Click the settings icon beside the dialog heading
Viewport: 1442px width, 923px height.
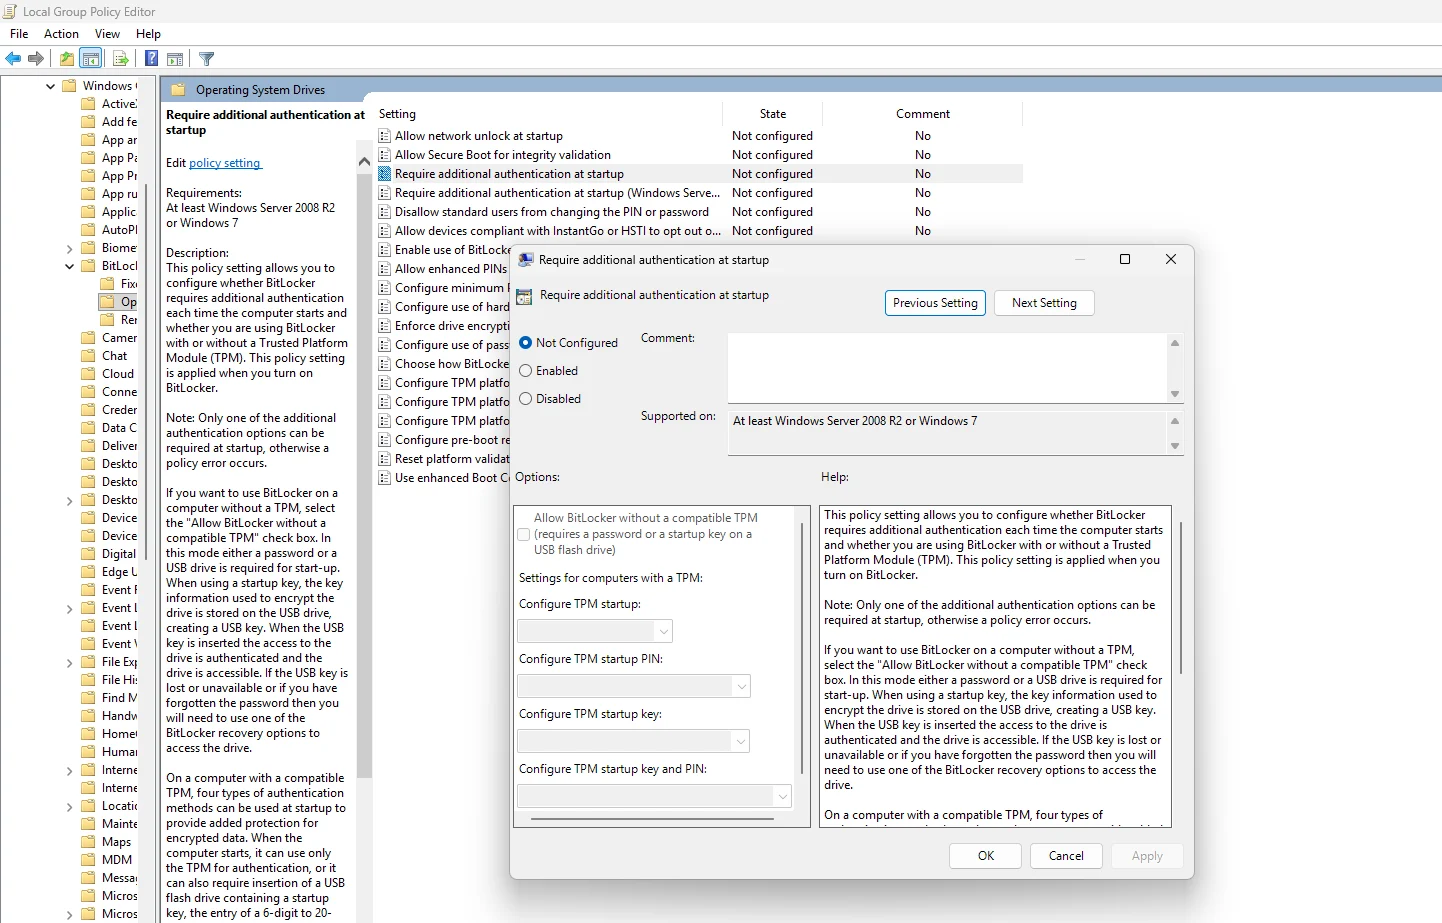click(x=524, y=297)
